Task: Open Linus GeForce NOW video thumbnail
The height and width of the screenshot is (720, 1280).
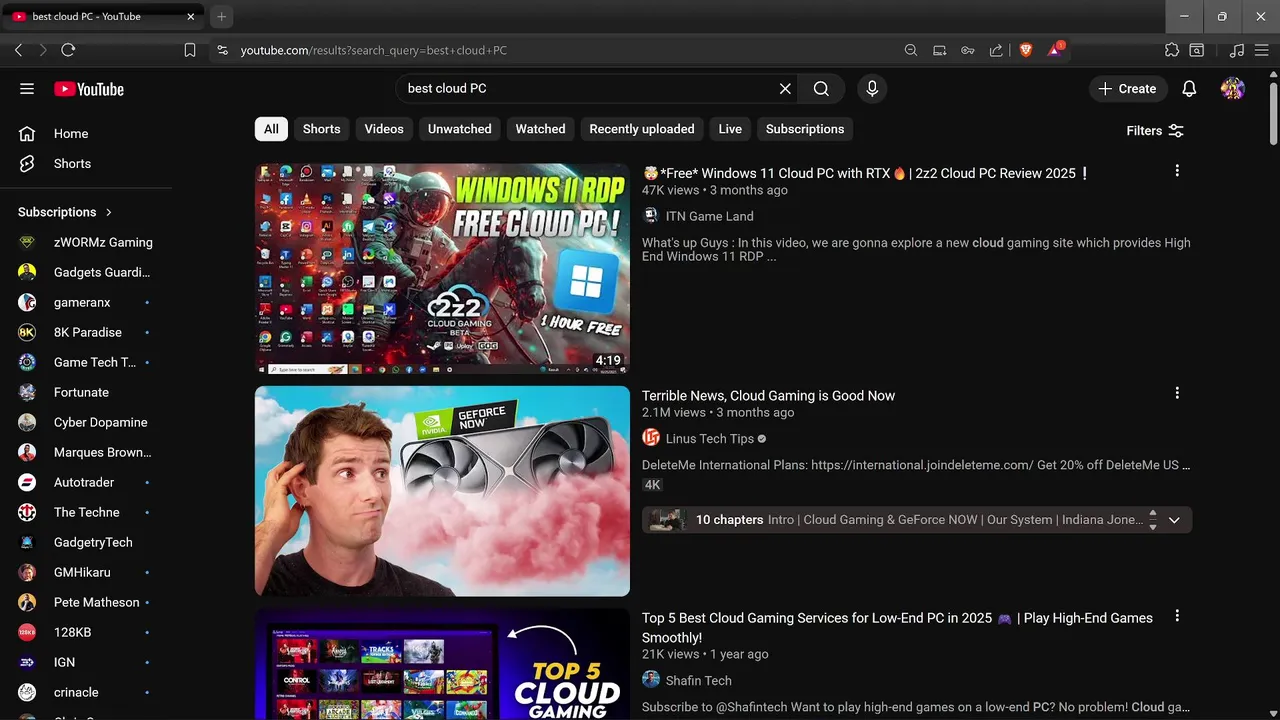Action: [442, 491]
